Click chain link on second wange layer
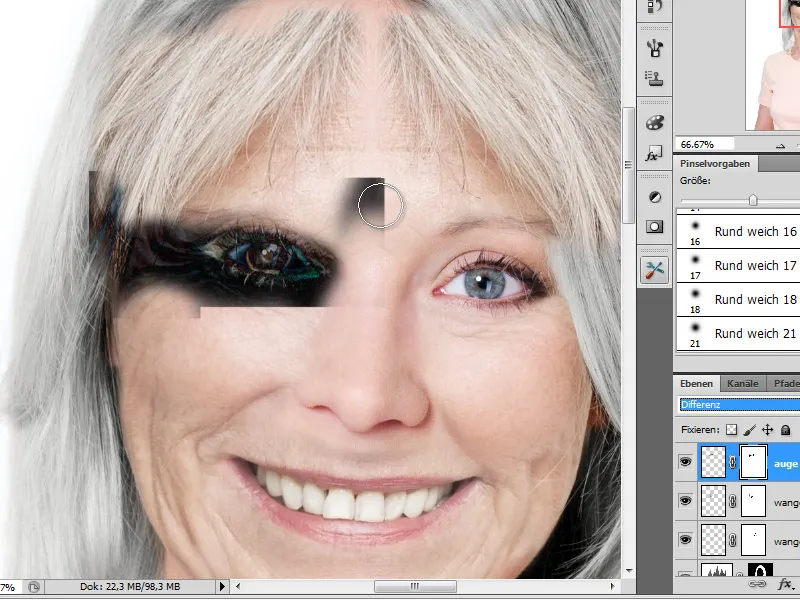This screenshot has width=800, height=600. point(733,540)
